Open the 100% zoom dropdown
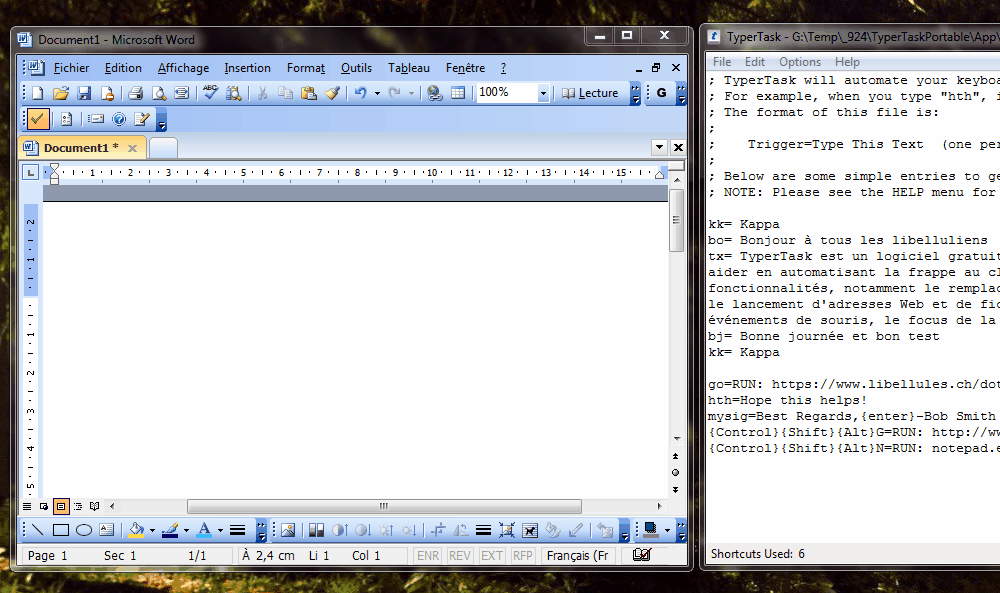 coord(543,94)
